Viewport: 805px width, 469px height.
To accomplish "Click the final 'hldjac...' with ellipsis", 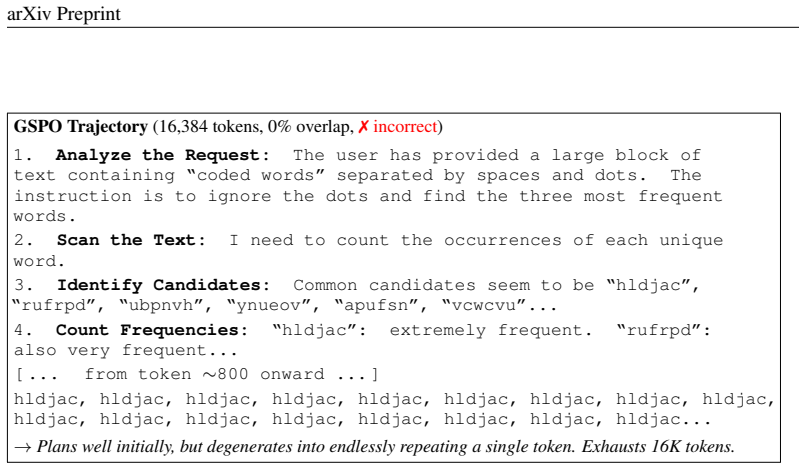I will coord(663,420).
